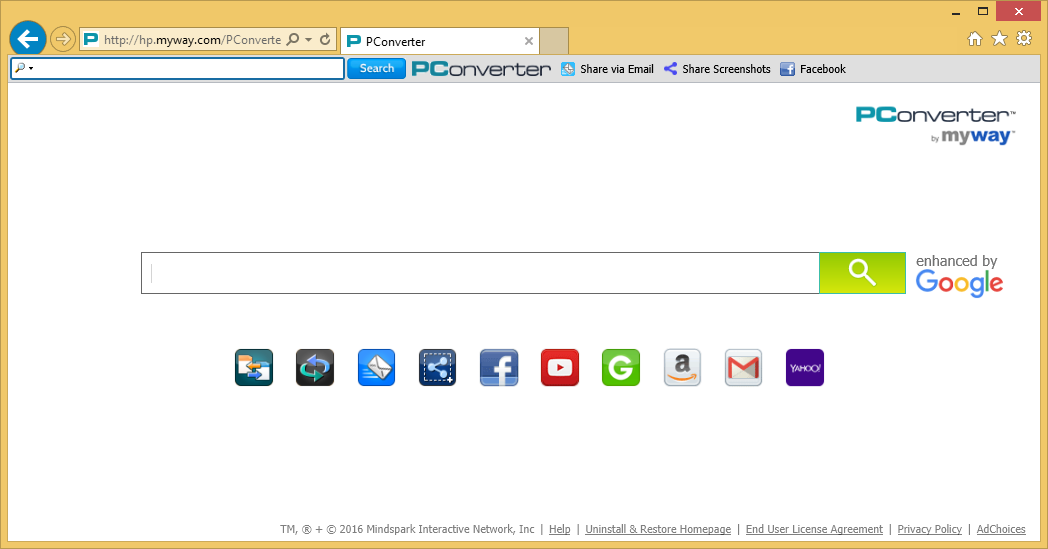The width and height of the screenshot is (1048, 549).
Task: Click the forward navigation arrow
Action: pyautogui.click(x=62, y=39)
